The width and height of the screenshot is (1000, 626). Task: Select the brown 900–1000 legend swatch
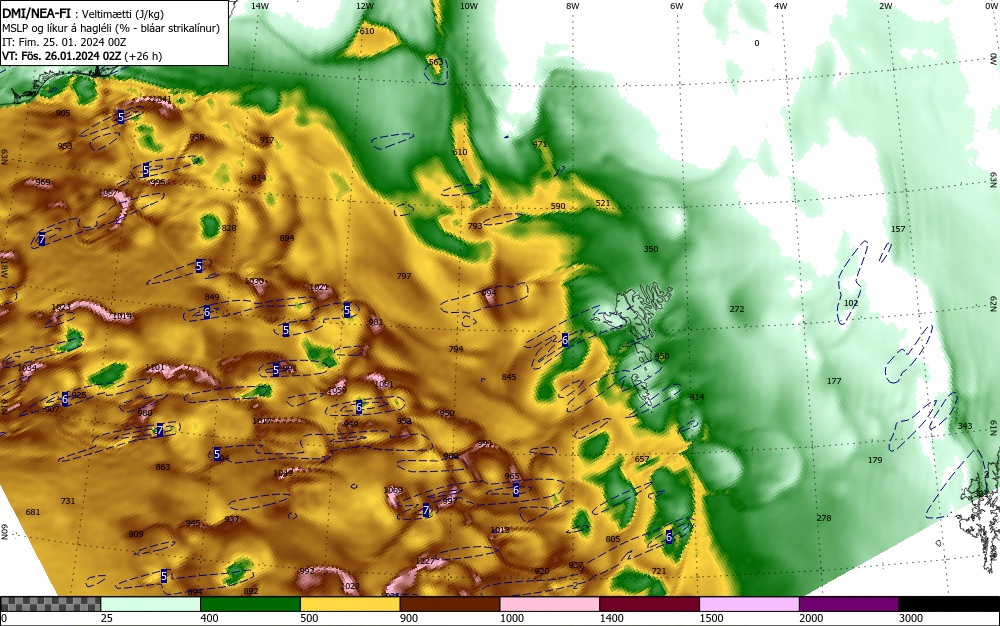450,604
